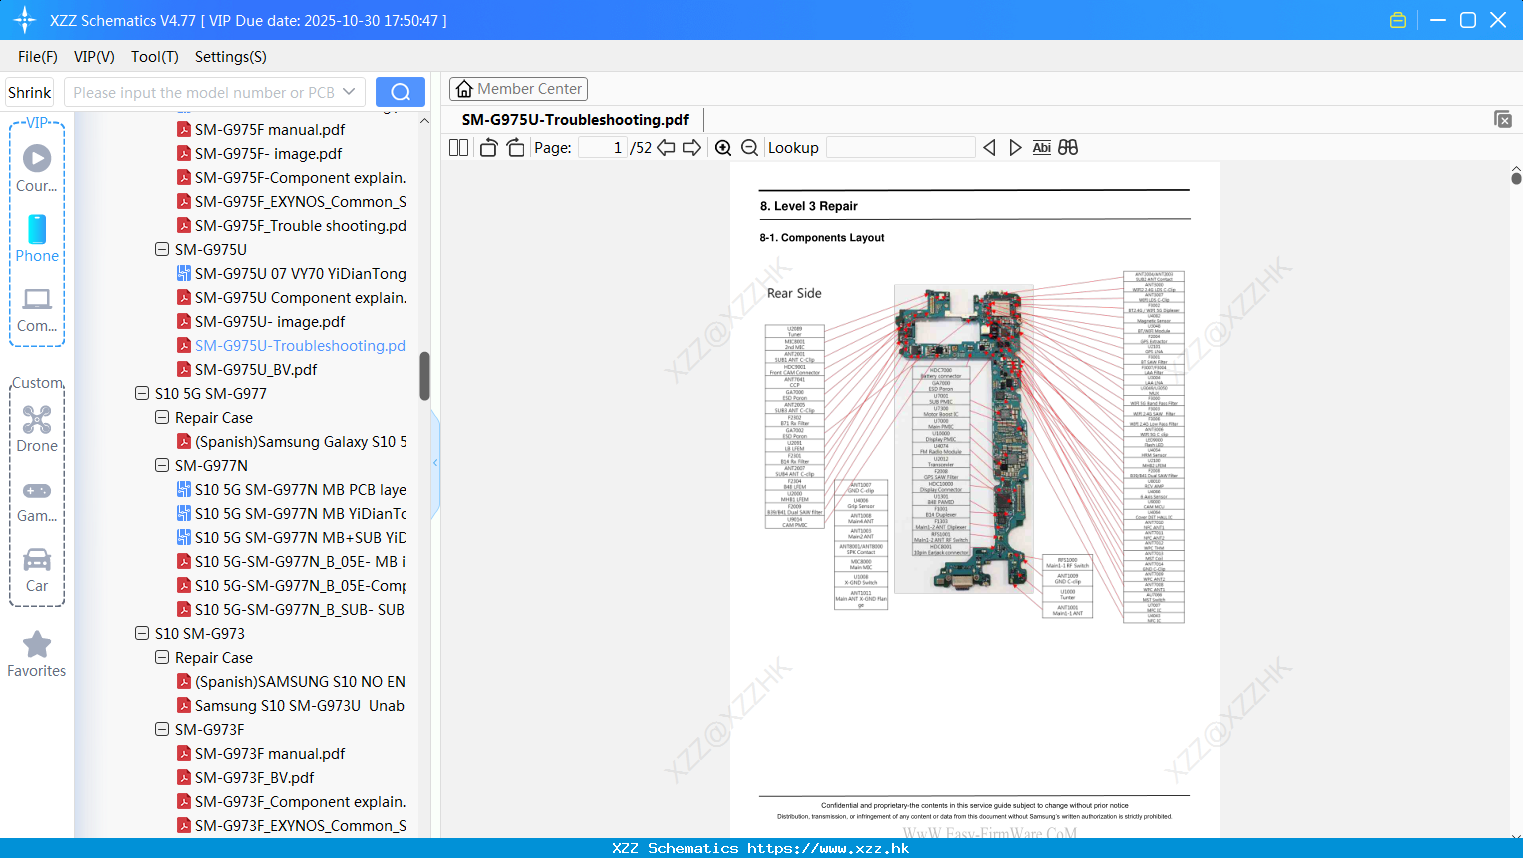This screenshot has width=1523, height=858.
Task: Open the Settings(S) menu
Action: click(231, 57)
